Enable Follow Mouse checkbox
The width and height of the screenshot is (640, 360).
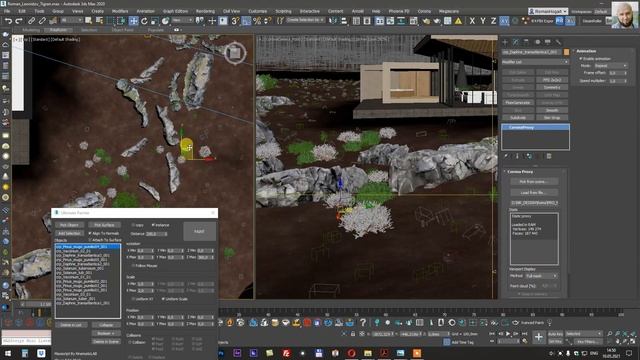pyautogui.click(x=133, y=266)
